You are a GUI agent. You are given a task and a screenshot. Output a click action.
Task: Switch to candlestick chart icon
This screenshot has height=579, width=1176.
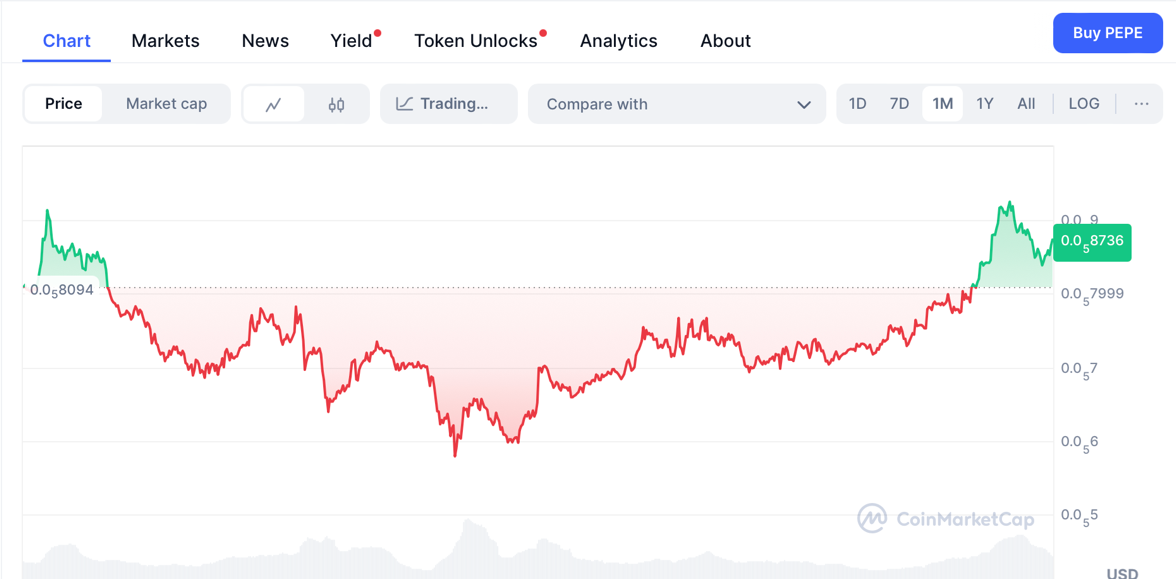click(336, 104)
